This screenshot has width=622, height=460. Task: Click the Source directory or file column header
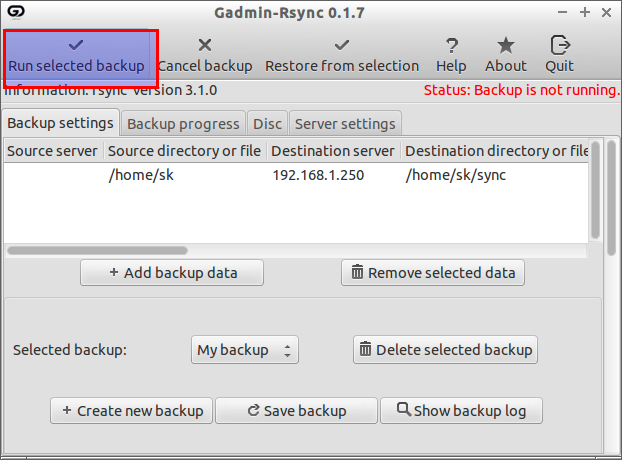[x=185, y=151]
